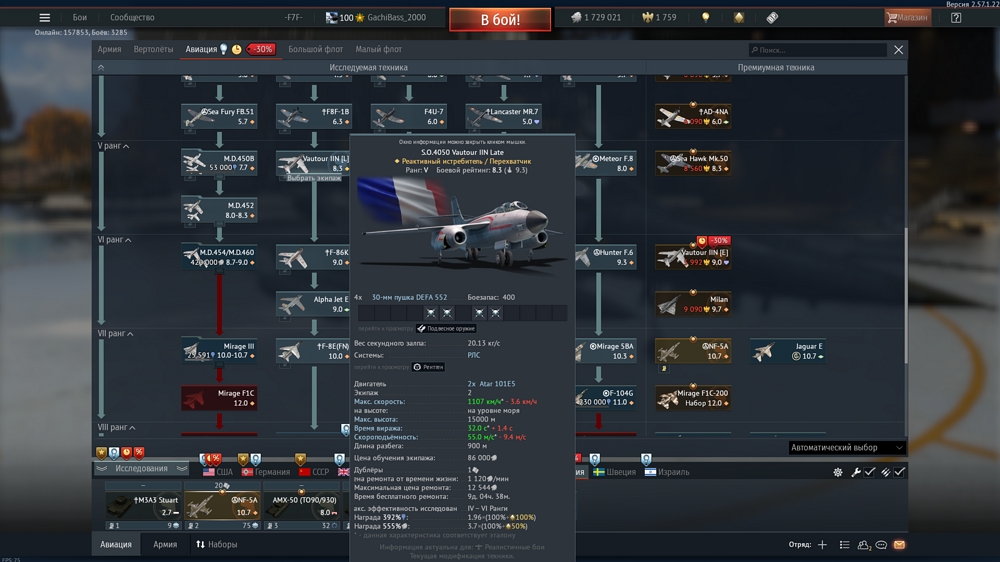Switch to Швеция nation

tap(614, 472)
